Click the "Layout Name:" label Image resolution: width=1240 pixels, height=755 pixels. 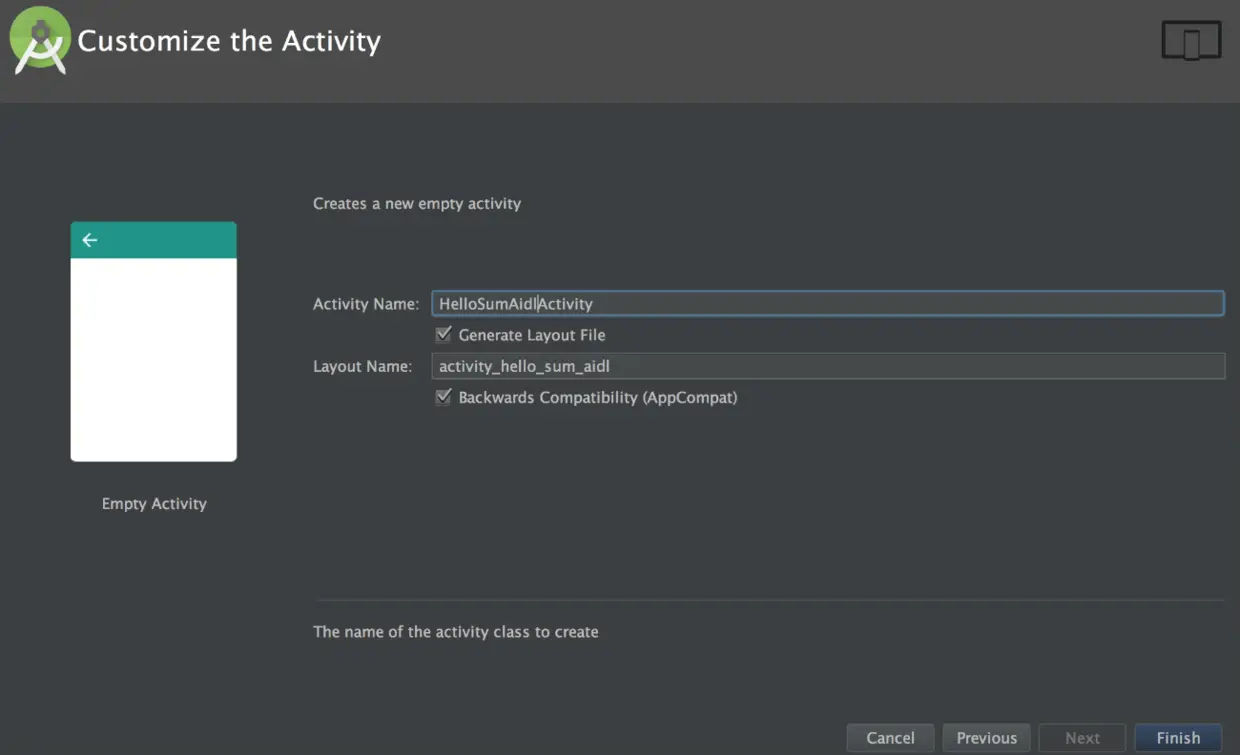(x=362, y=366)
